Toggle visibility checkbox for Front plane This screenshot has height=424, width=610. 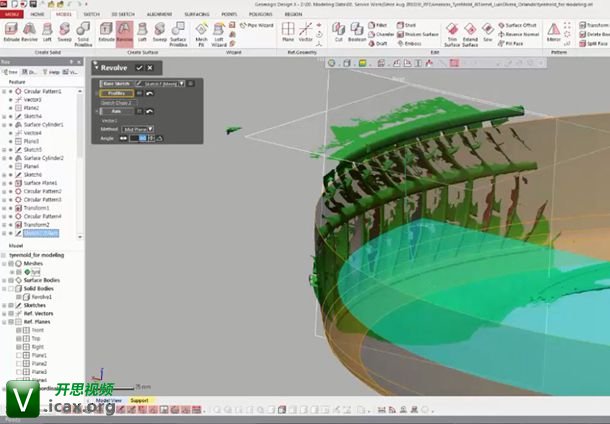click(x=19, y=329)
